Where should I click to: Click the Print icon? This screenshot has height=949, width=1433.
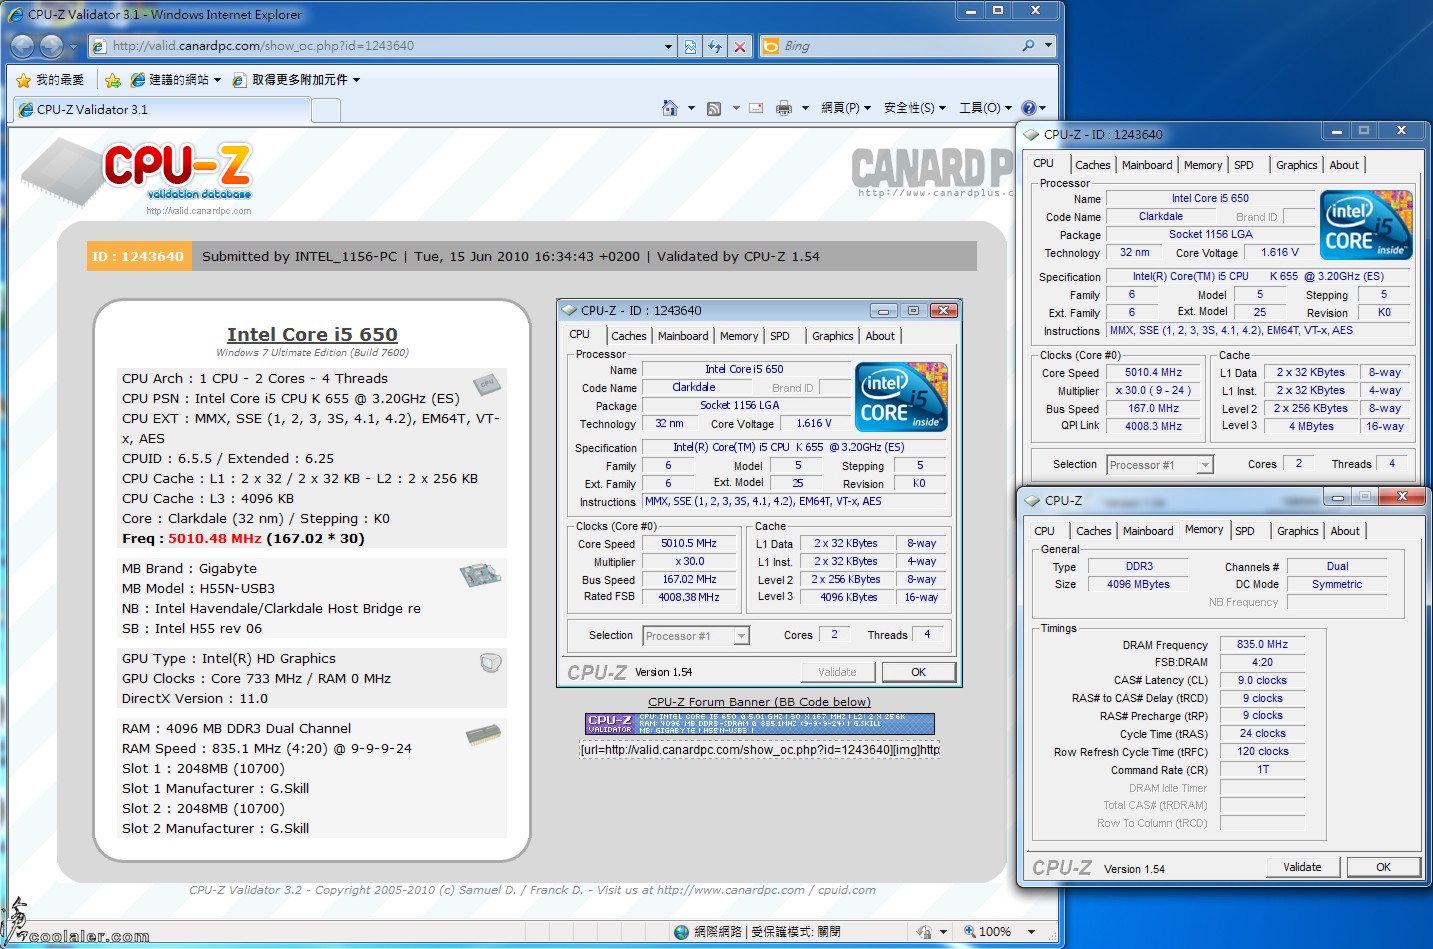click(784, 108)
